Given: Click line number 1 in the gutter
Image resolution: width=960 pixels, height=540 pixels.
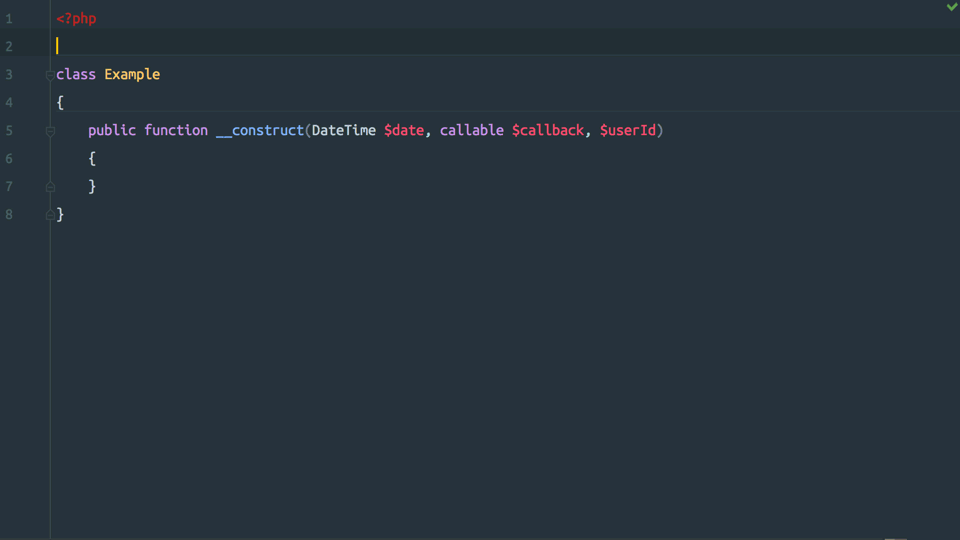Looking at the screenshot, I should click(x=9, y=19).
